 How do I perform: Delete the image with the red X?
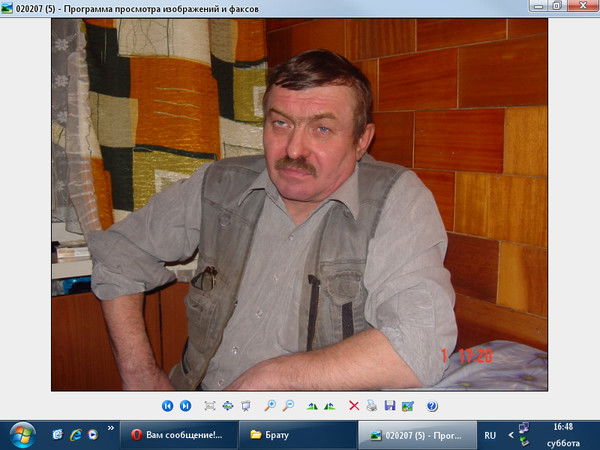pos(354,406)
